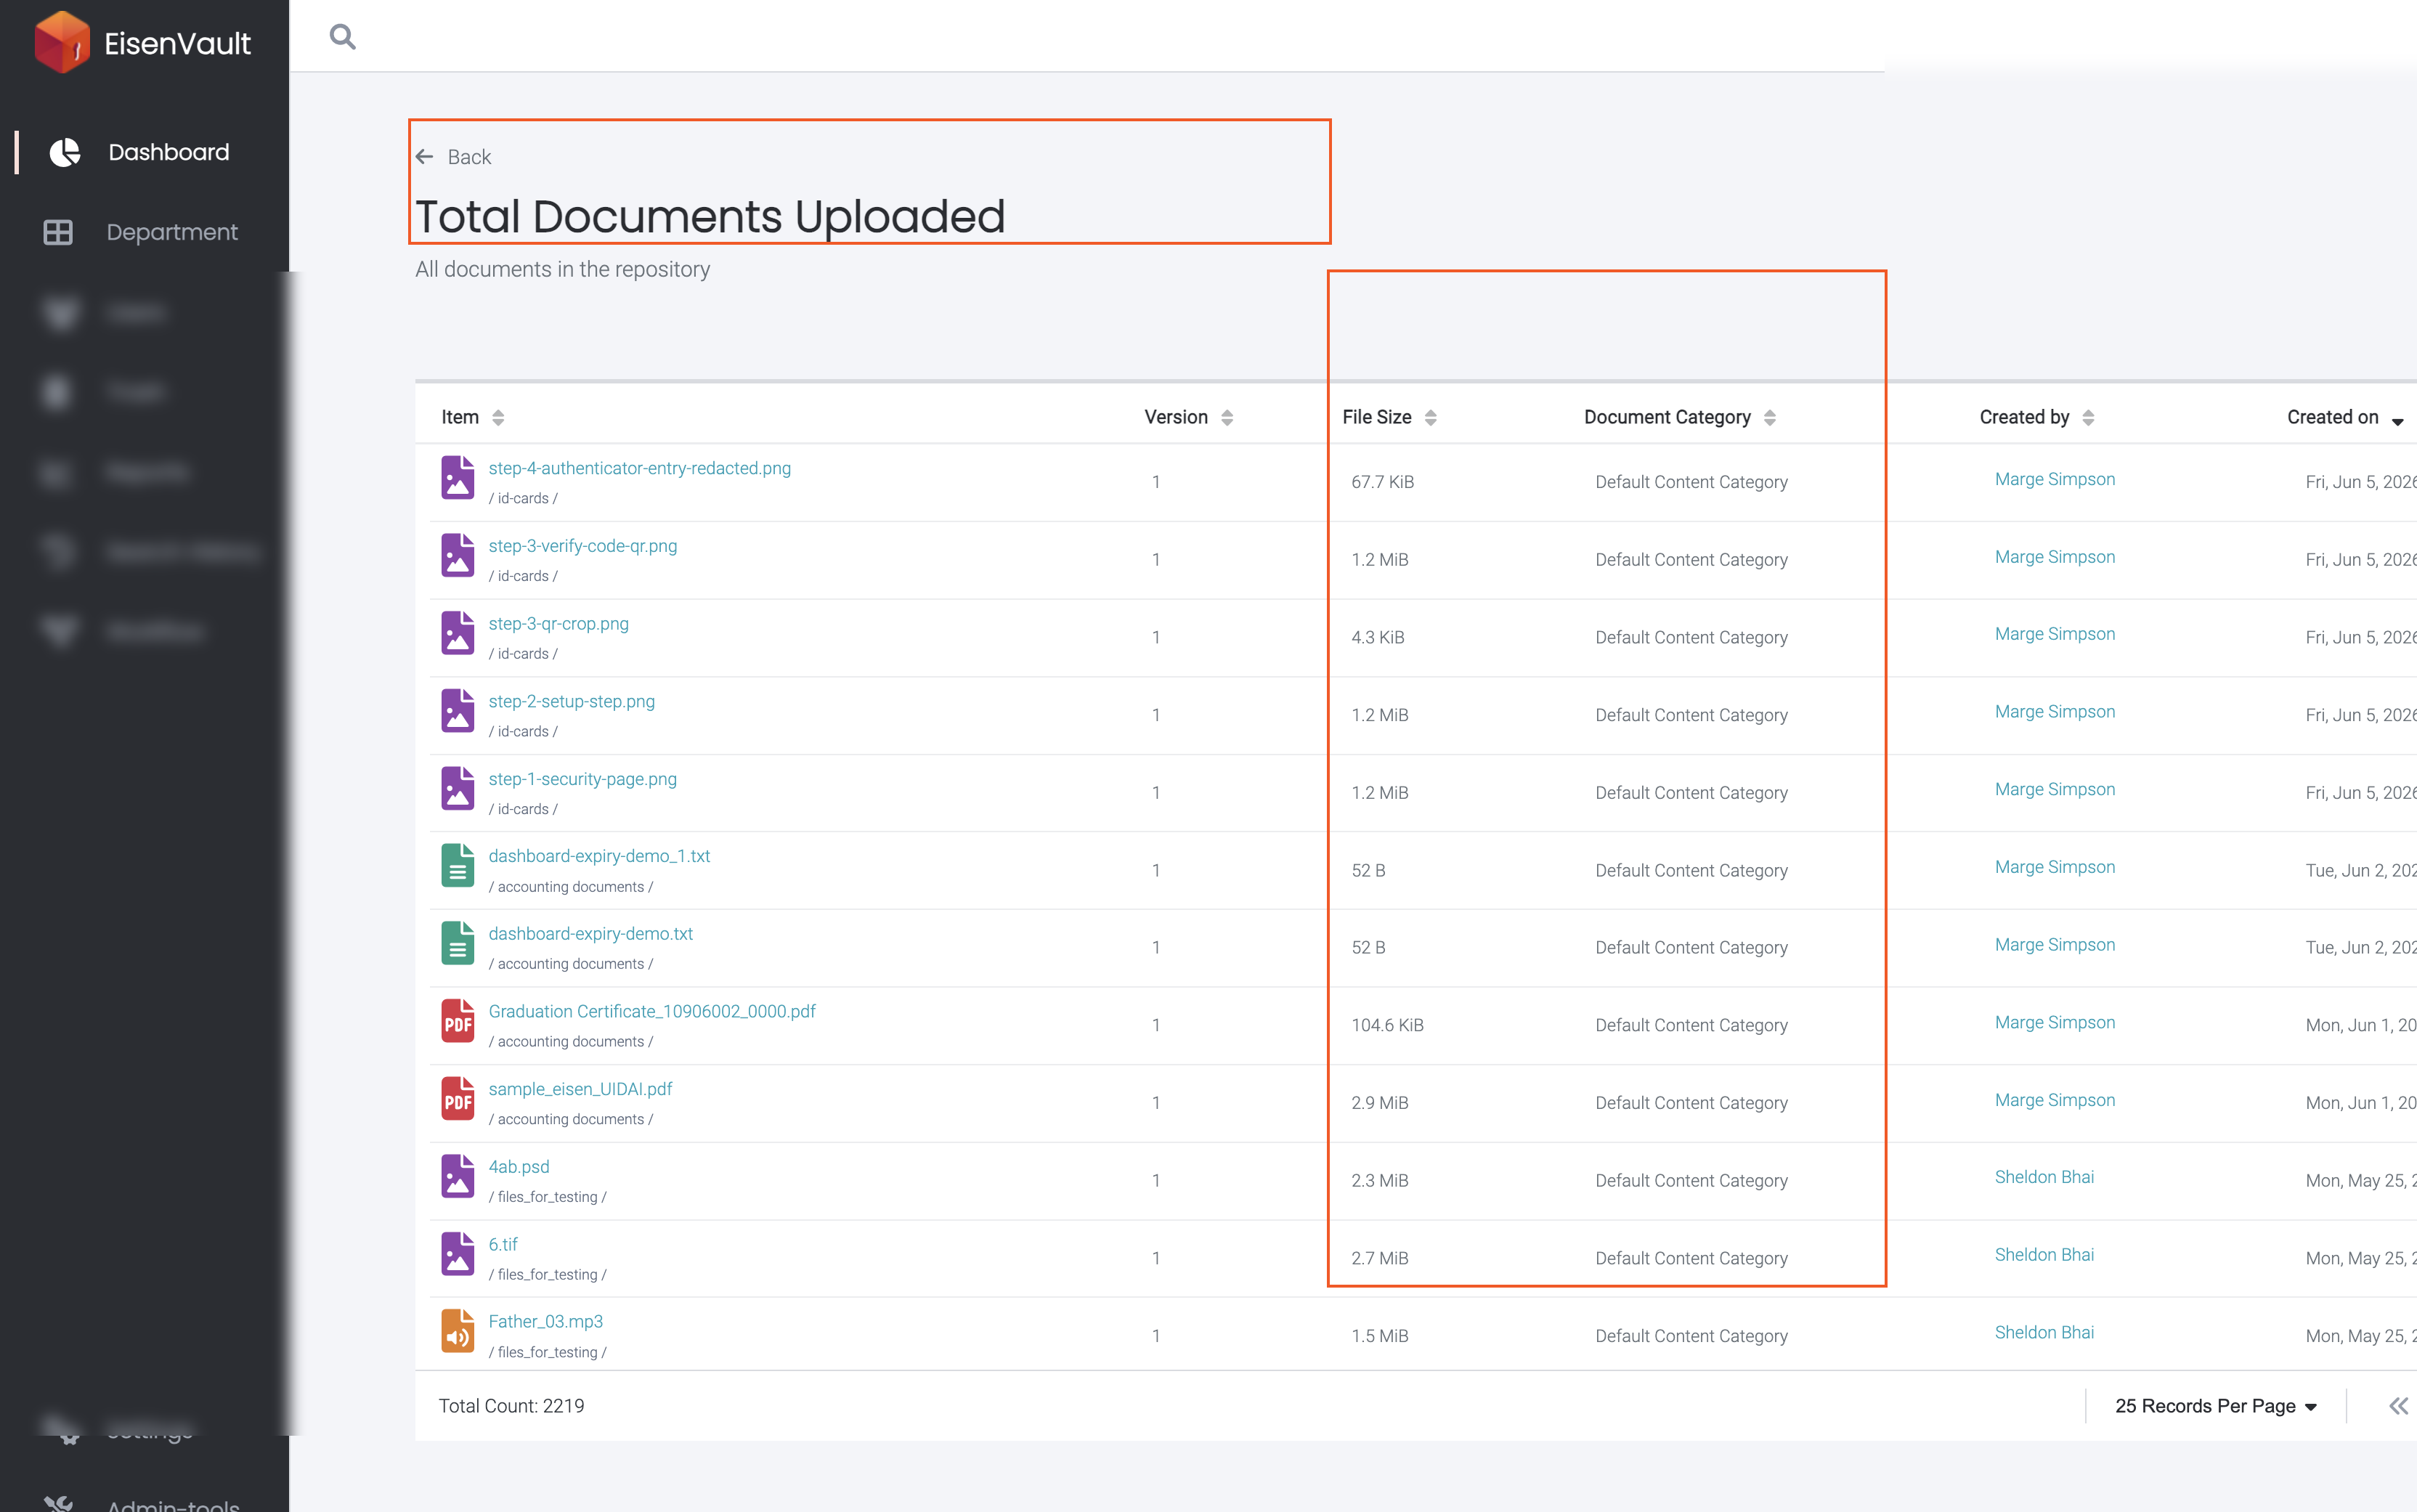Click image icon for step-4-authenticator-entry-redacted.png
The image size is (2417, 1512).
click(x=458, y=477)
